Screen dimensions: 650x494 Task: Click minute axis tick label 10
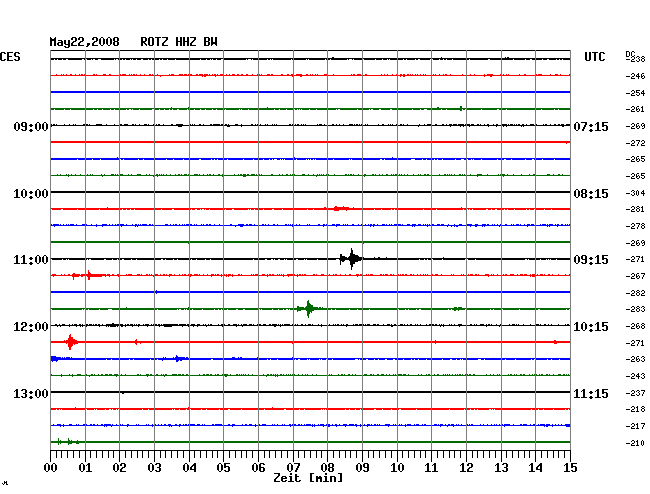point(397,468)
